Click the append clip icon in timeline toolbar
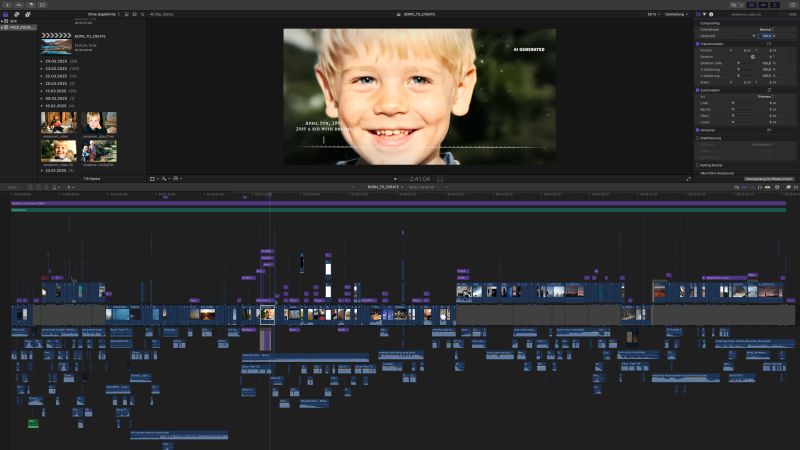 click(46, 187)
